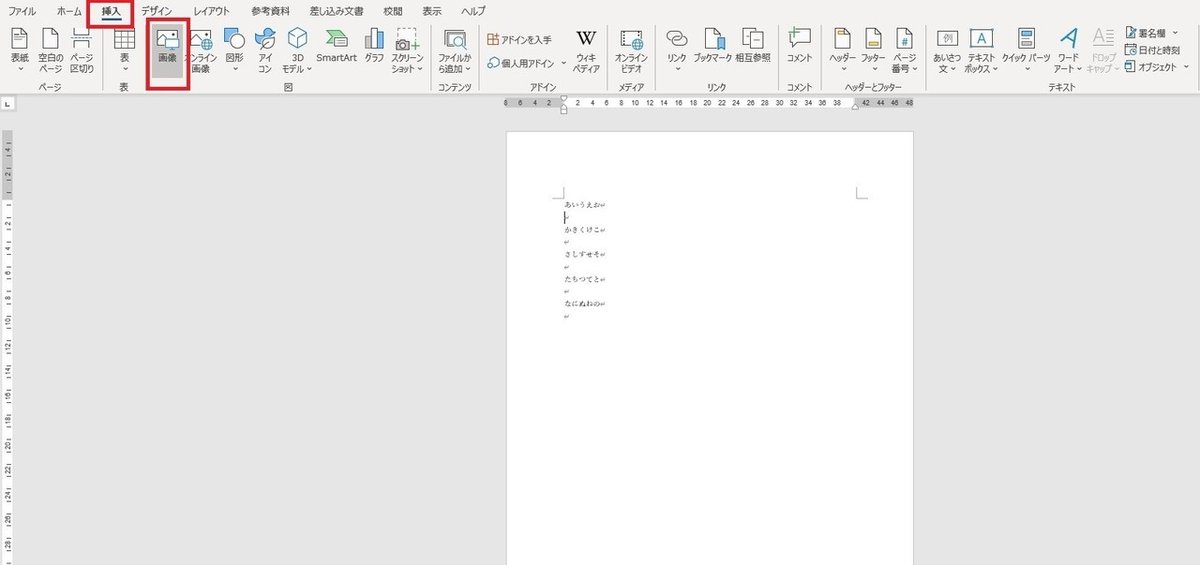Screen dimensions: 1200x565
Task: Go to the 参考資料 tab
Action: click(268, 11)
